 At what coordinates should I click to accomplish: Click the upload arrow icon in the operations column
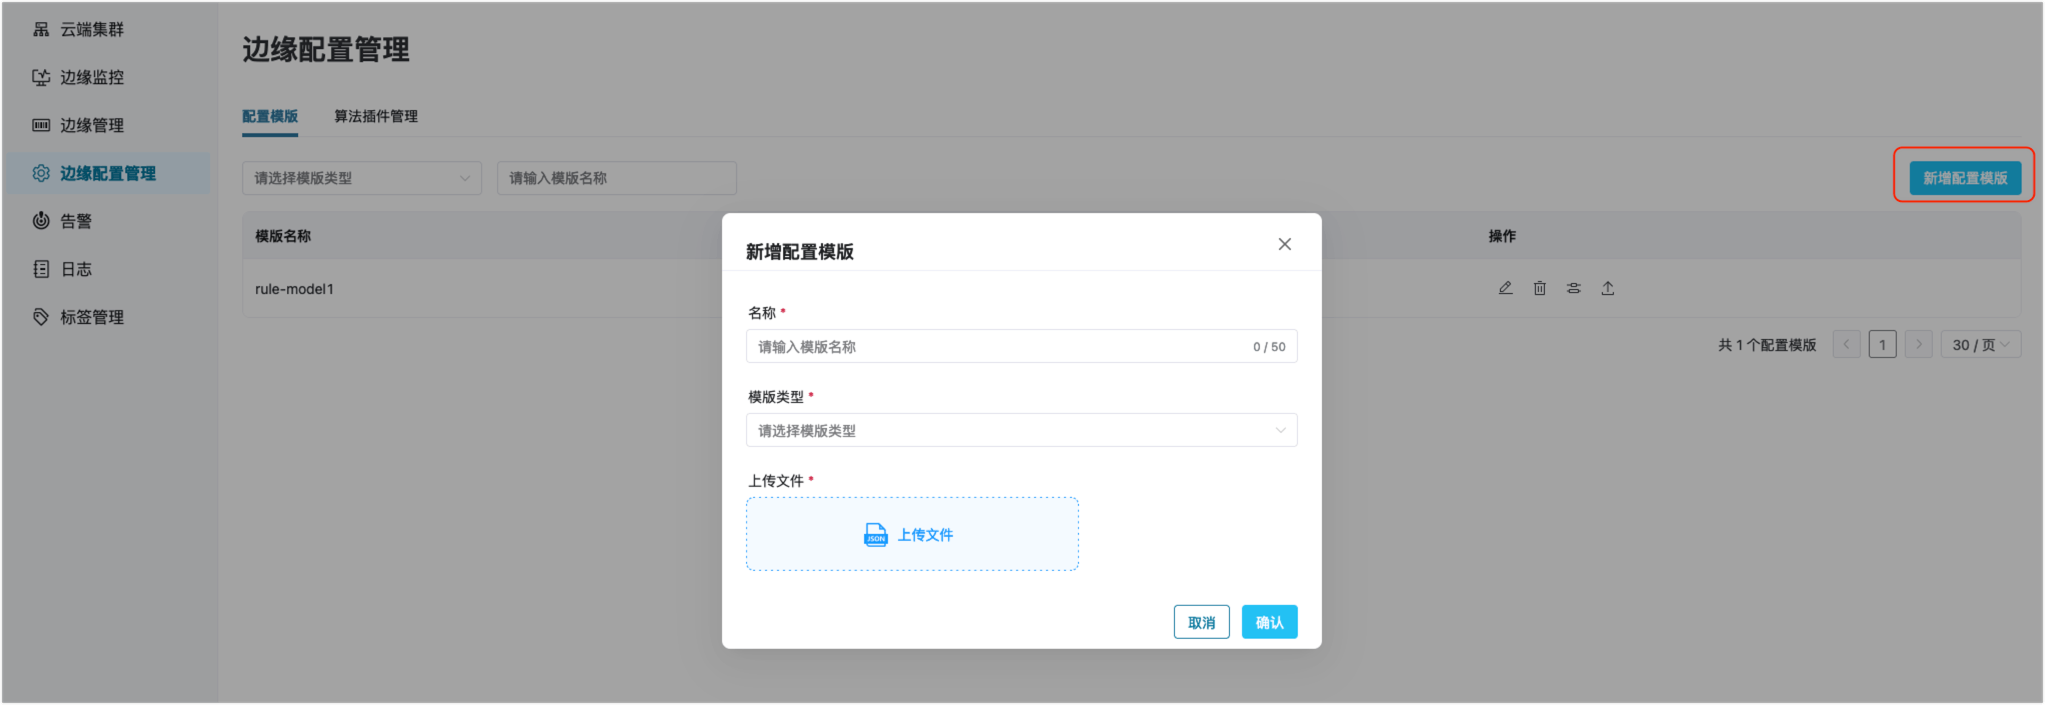tap(1607, 288)
